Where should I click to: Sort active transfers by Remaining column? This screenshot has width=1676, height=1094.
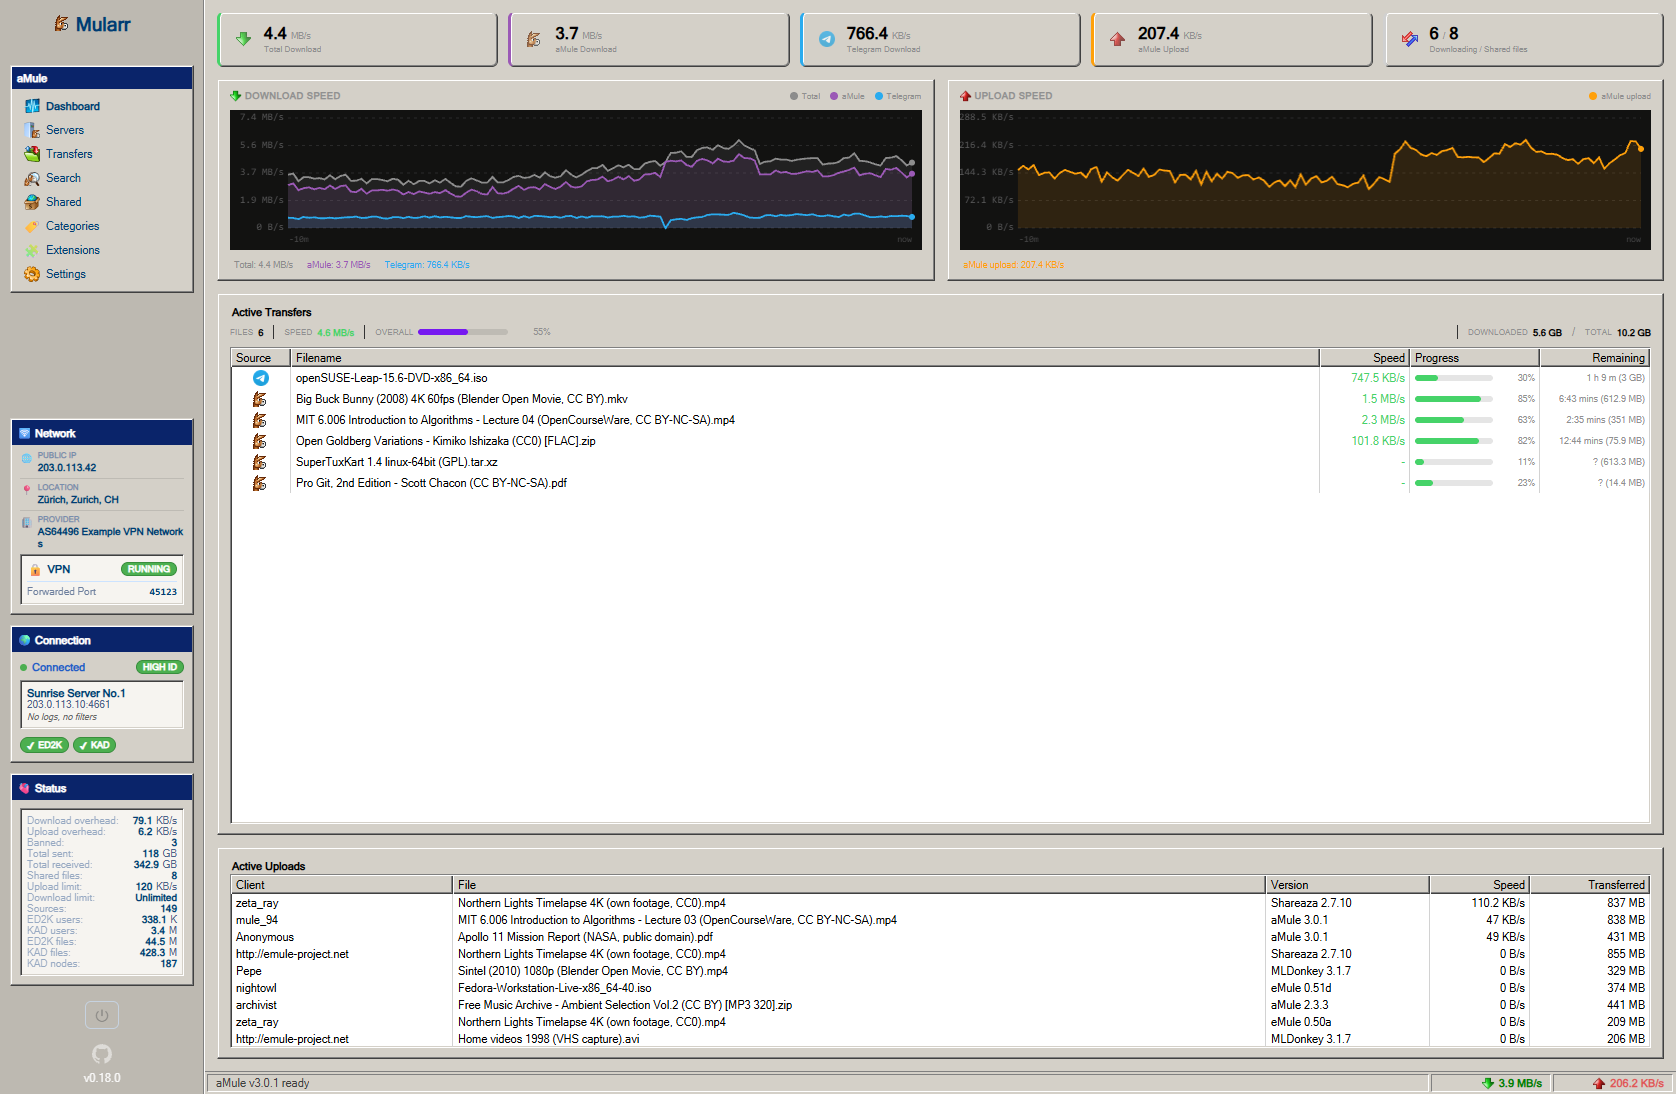click(1594, 358)
